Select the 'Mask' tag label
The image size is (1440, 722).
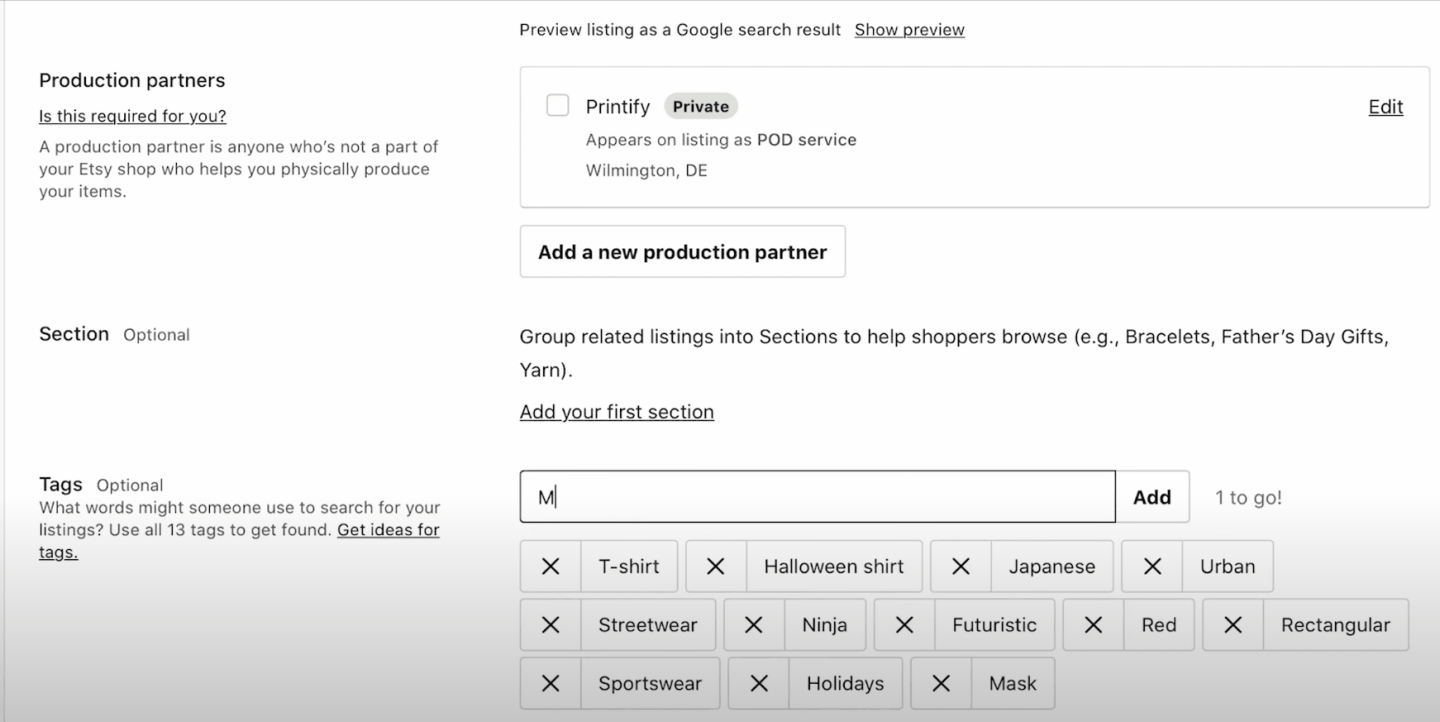tap(1012, 684)
